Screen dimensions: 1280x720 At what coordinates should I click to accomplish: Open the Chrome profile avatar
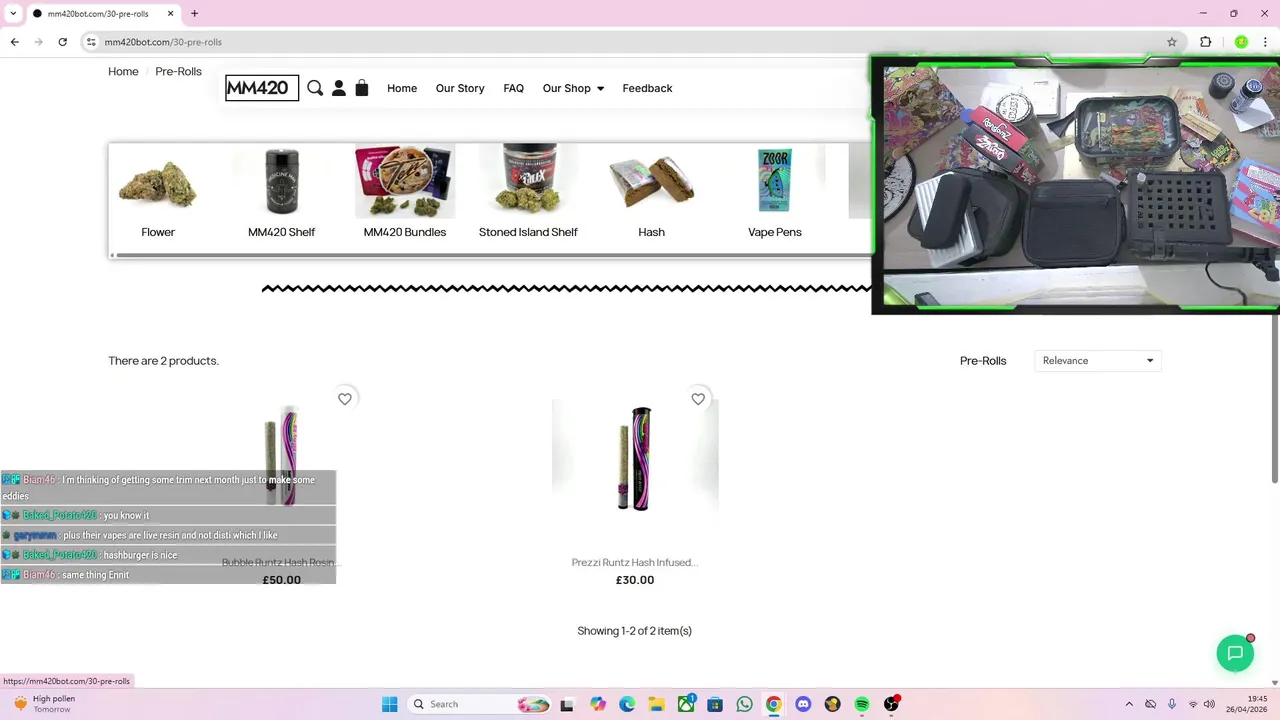click(1241, 42)
